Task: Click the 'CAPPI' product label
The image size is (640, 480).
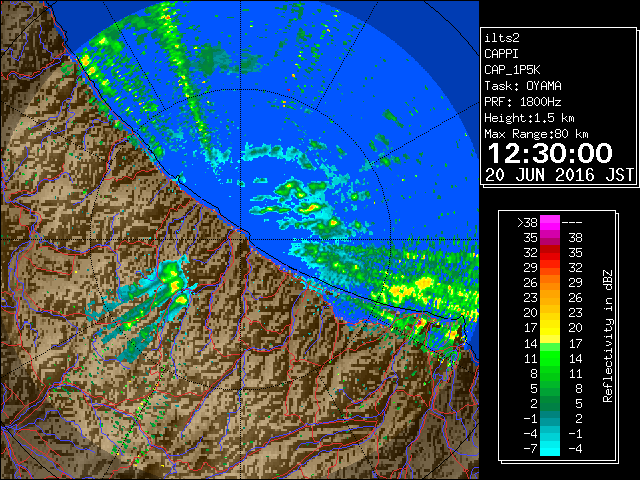Action: coord(501,54)
